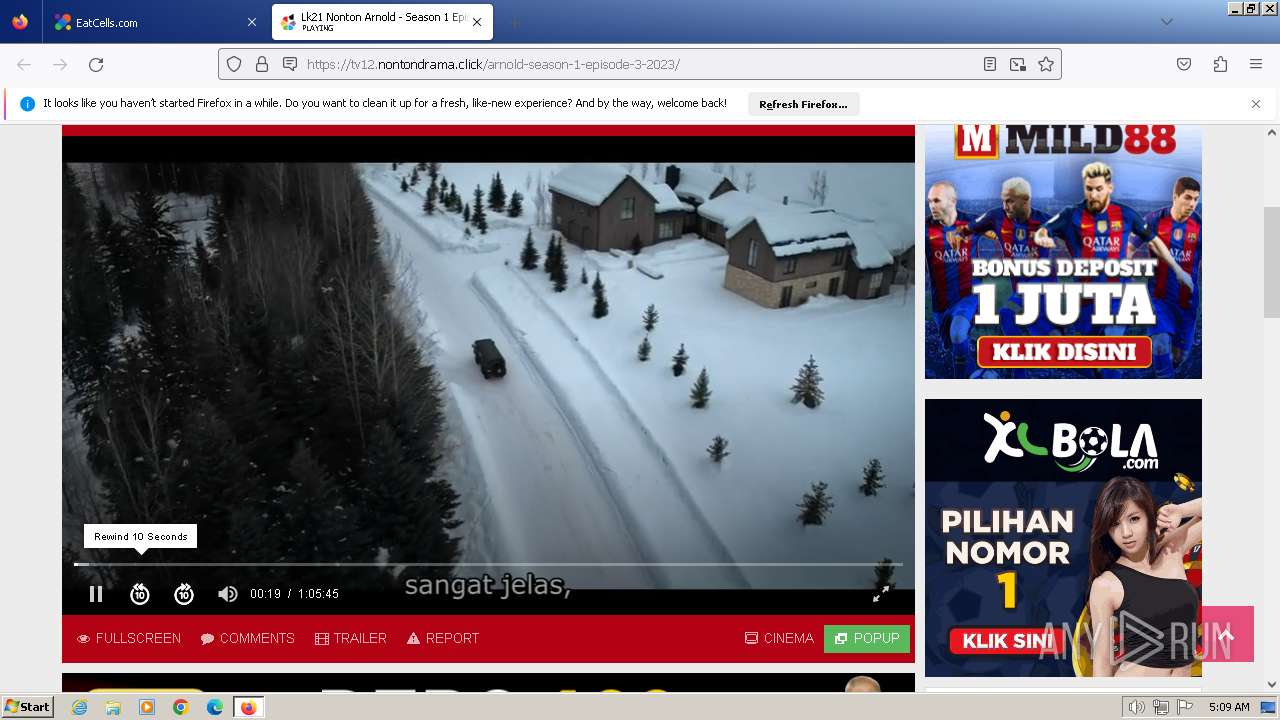Go back to previous page
Screen dimensions: 1280x720
click(x=24, y=64)
